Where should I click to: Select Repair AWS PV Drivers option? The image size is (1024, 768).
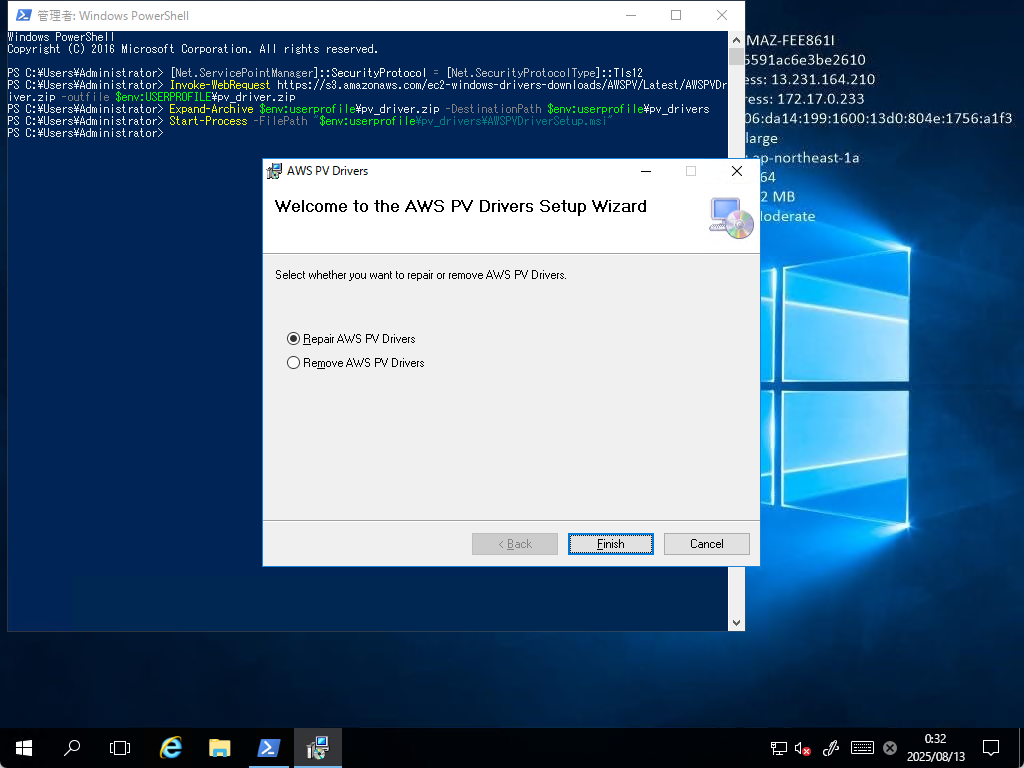[x=294, y=339]
